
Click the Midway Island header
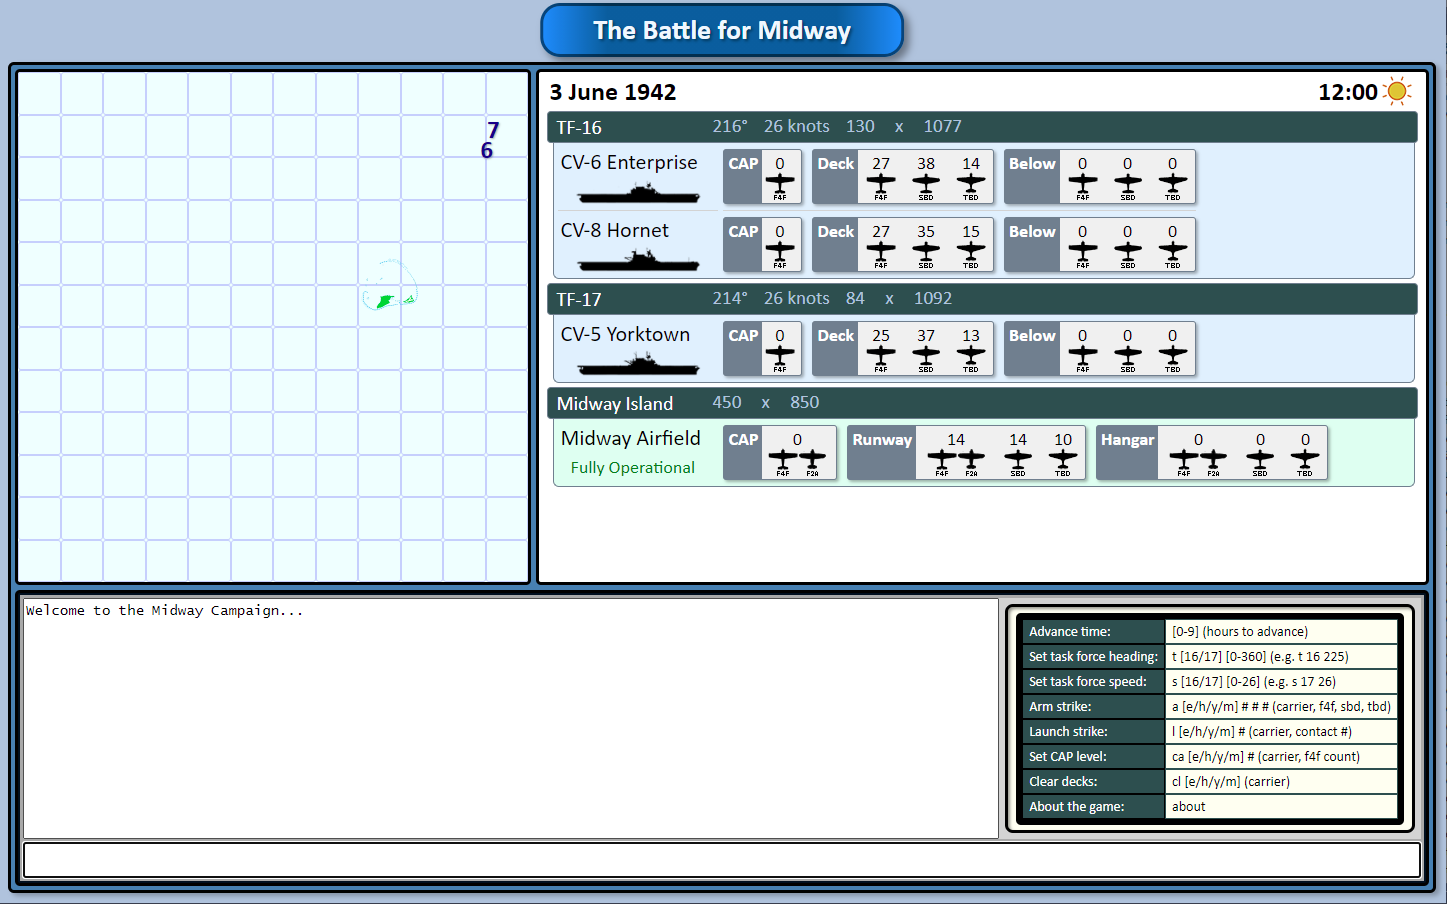[982, 403]
